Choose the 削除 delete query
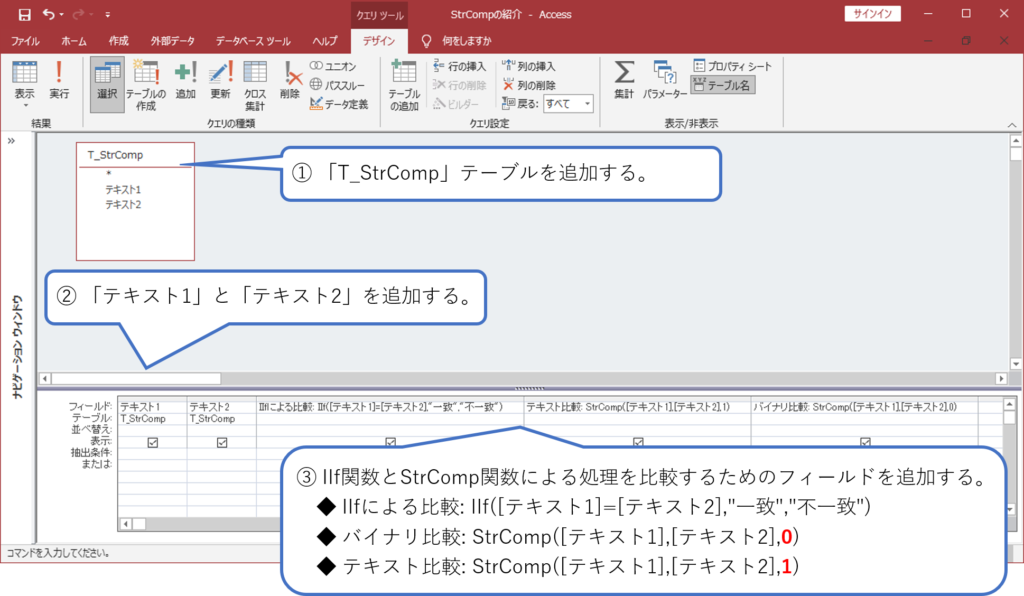This screenshot has width=1024, height=596. (x=289, y=81)
